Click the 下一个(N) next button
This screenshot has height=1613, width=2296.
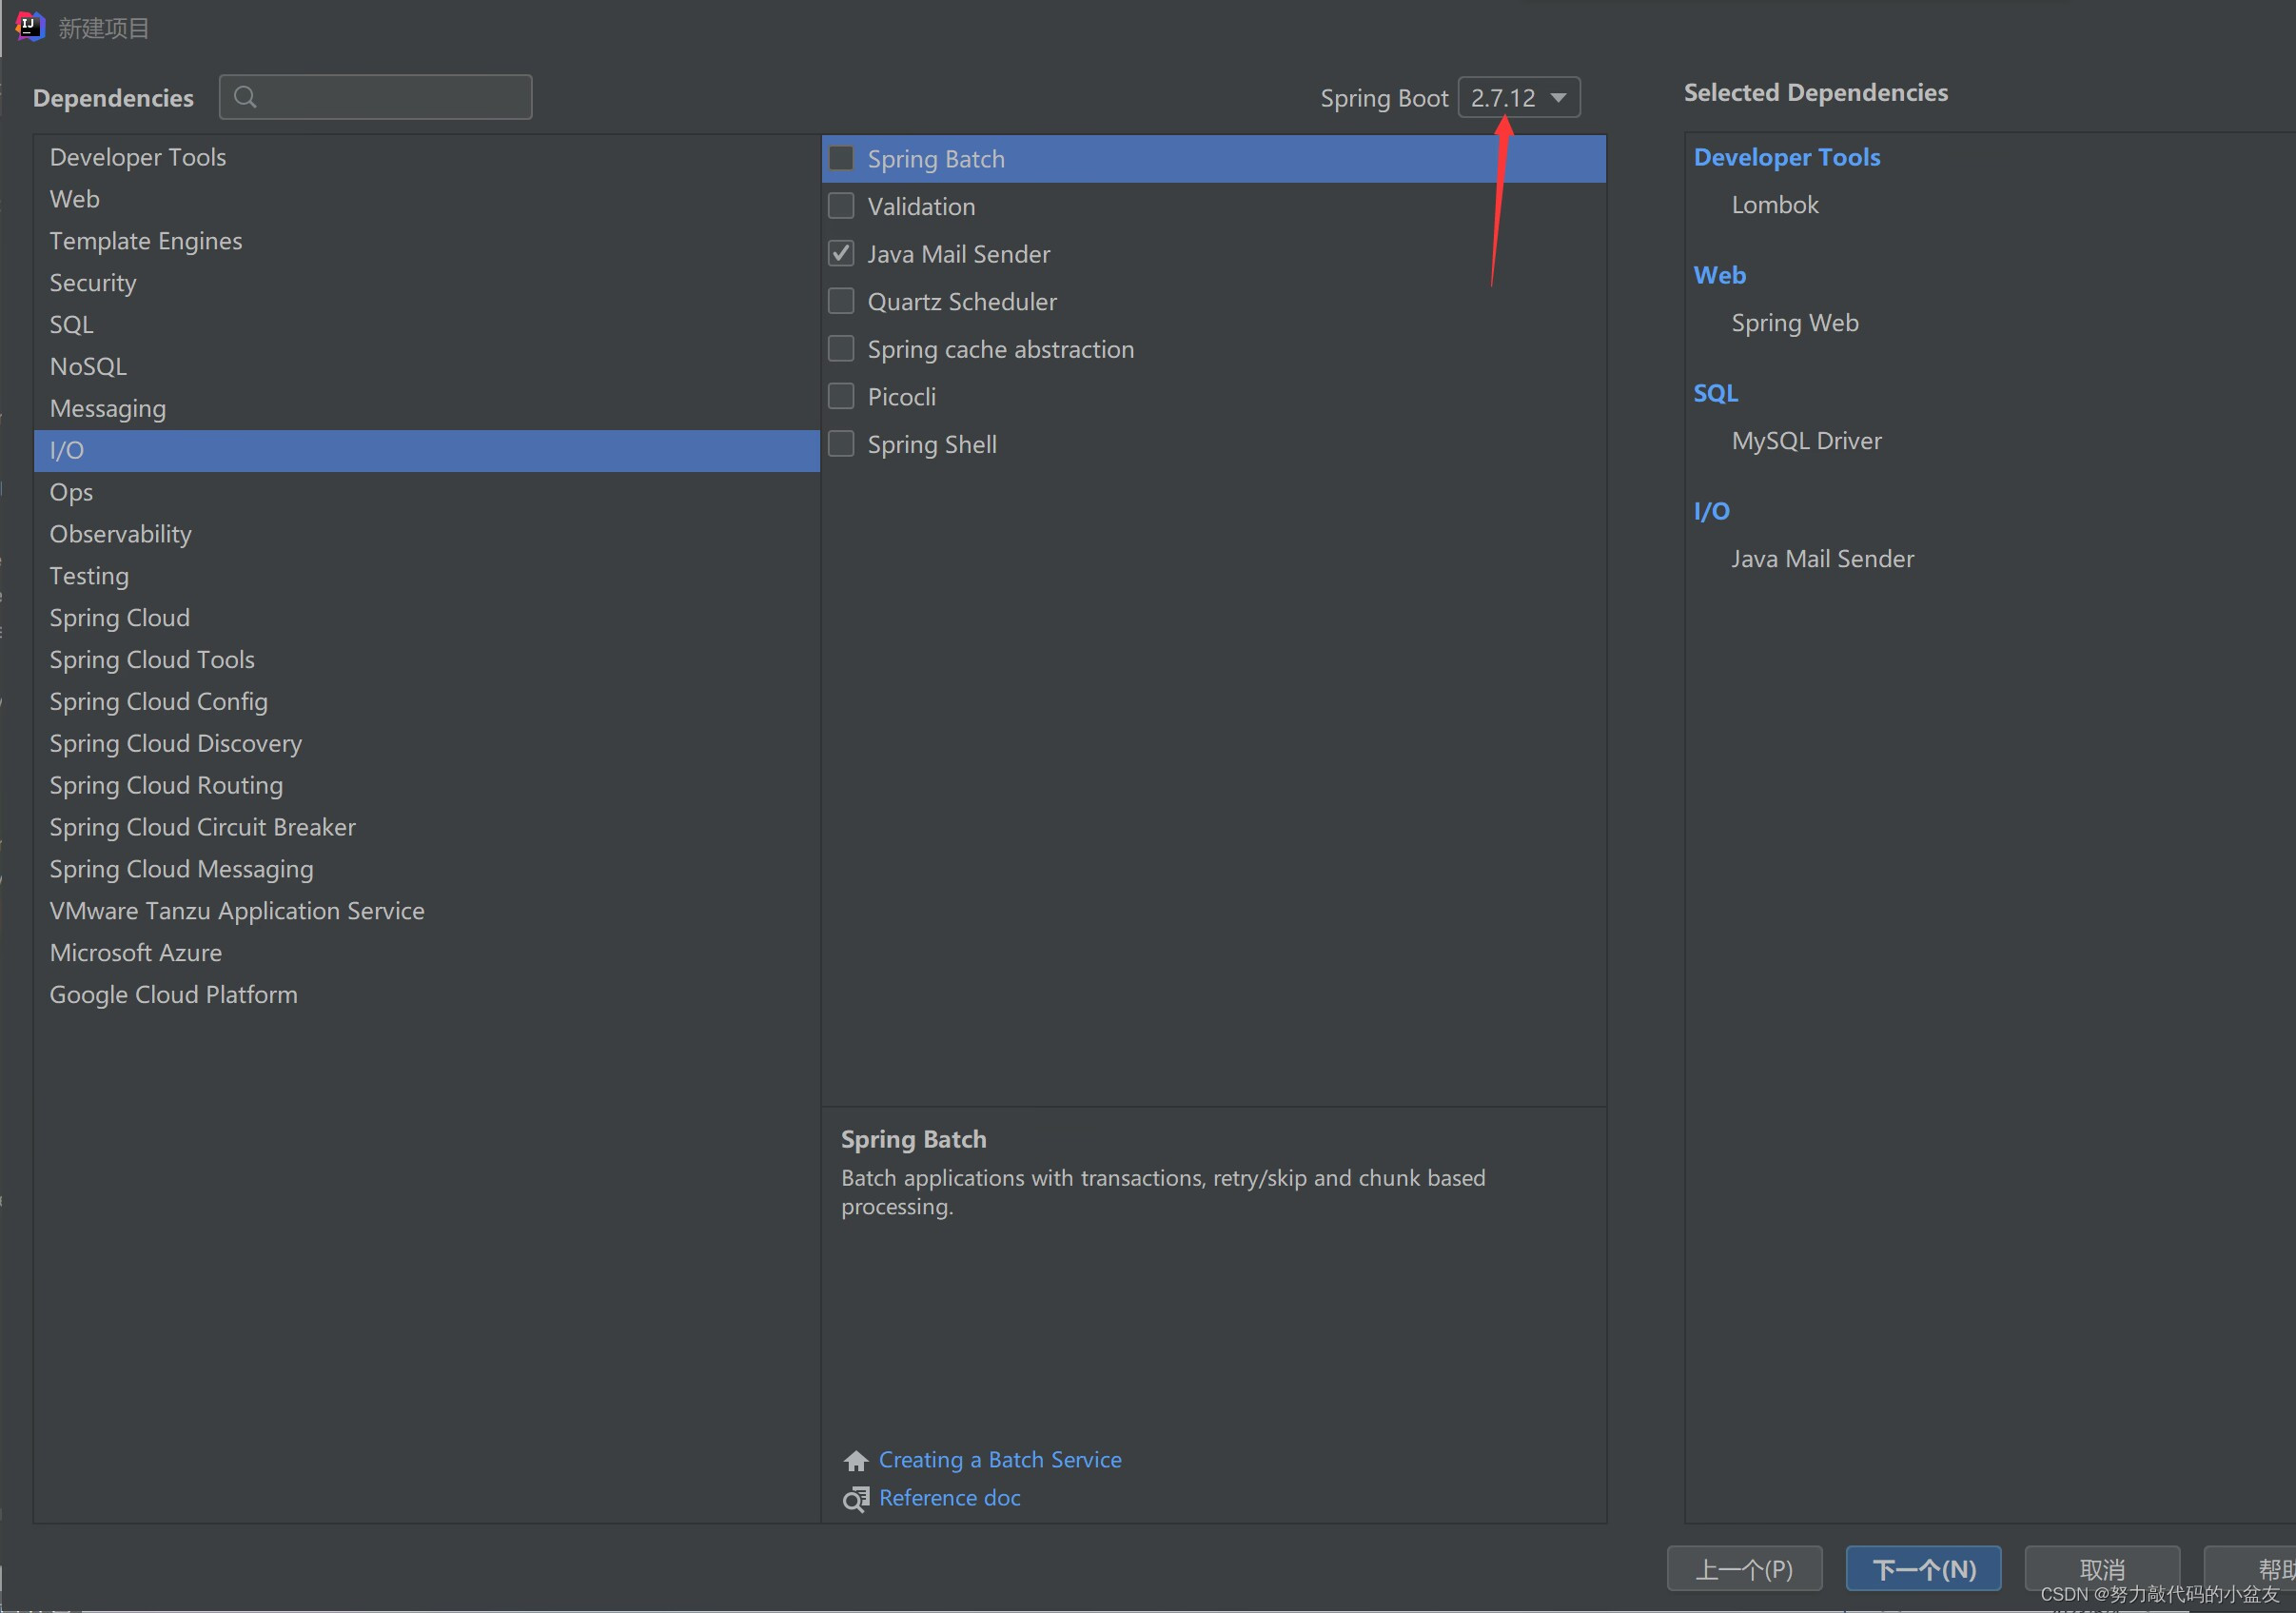coord(1922,1569)
